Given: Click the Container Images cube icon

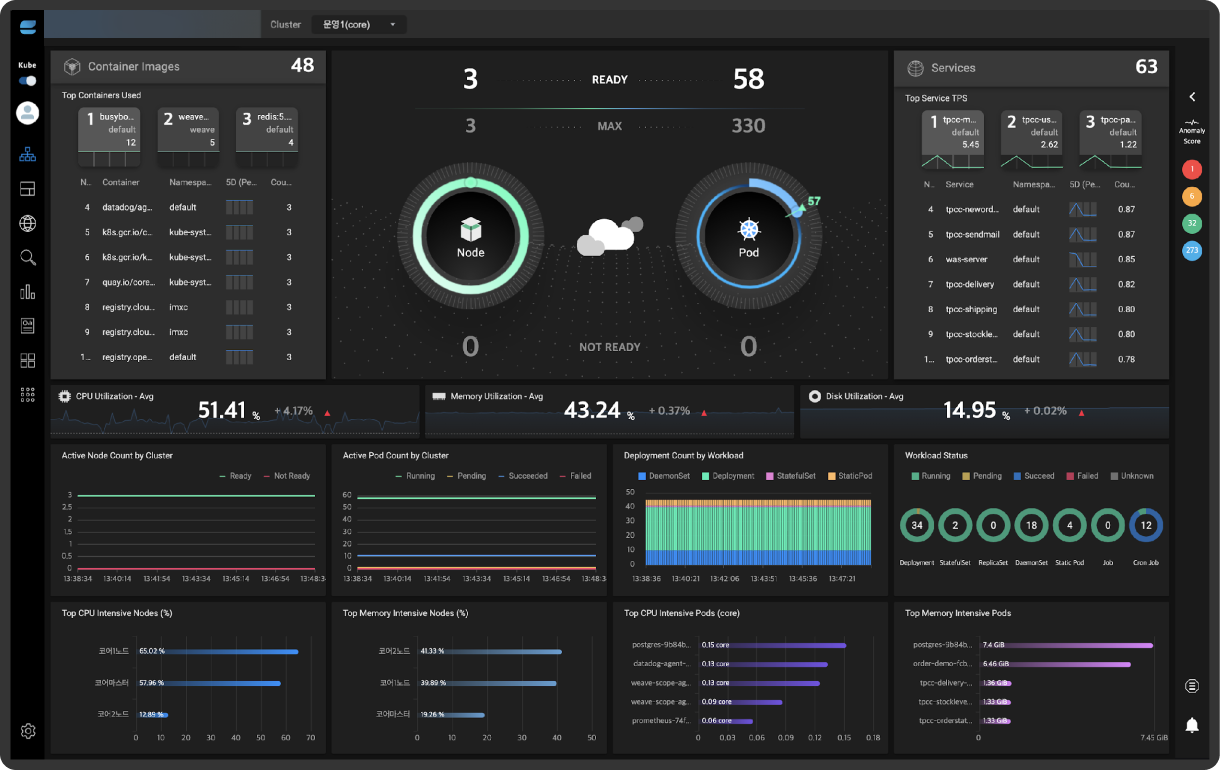Looking at the screenshot, I should tap(72, 67).
